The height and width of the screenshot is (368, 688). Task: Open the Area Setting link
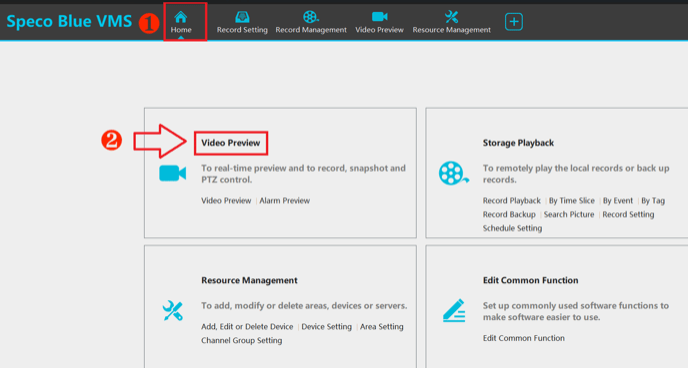click(x=382, y=327)
